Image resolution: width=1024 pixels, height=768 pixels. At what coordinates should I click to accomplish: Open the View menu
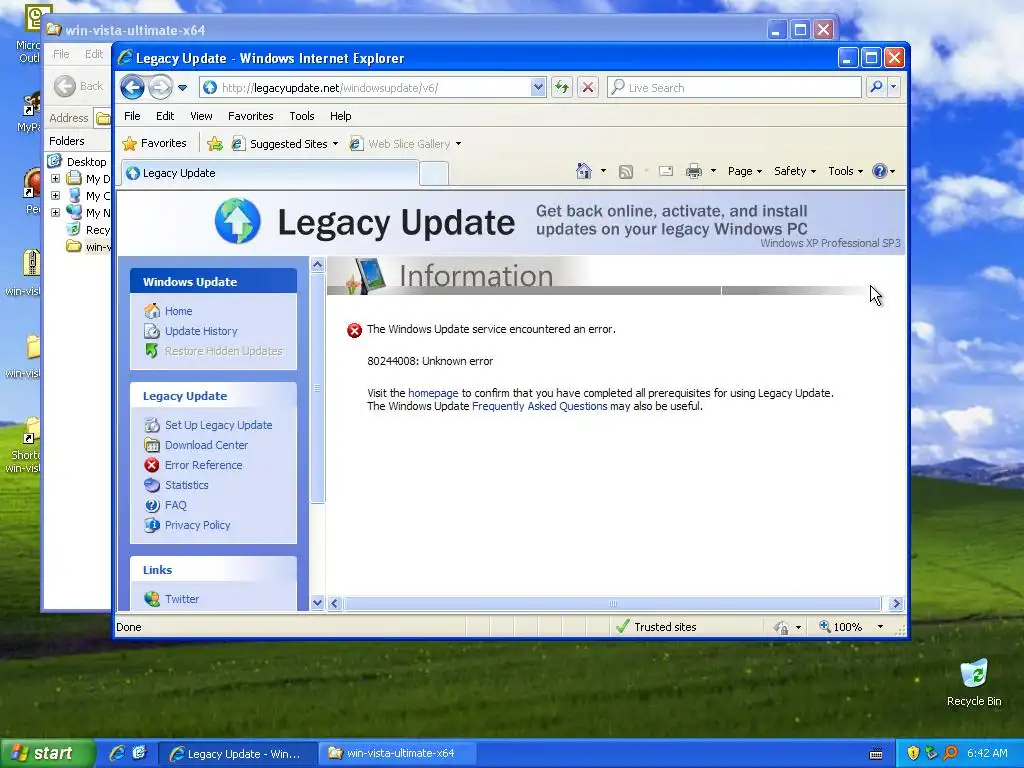point(201,116)
